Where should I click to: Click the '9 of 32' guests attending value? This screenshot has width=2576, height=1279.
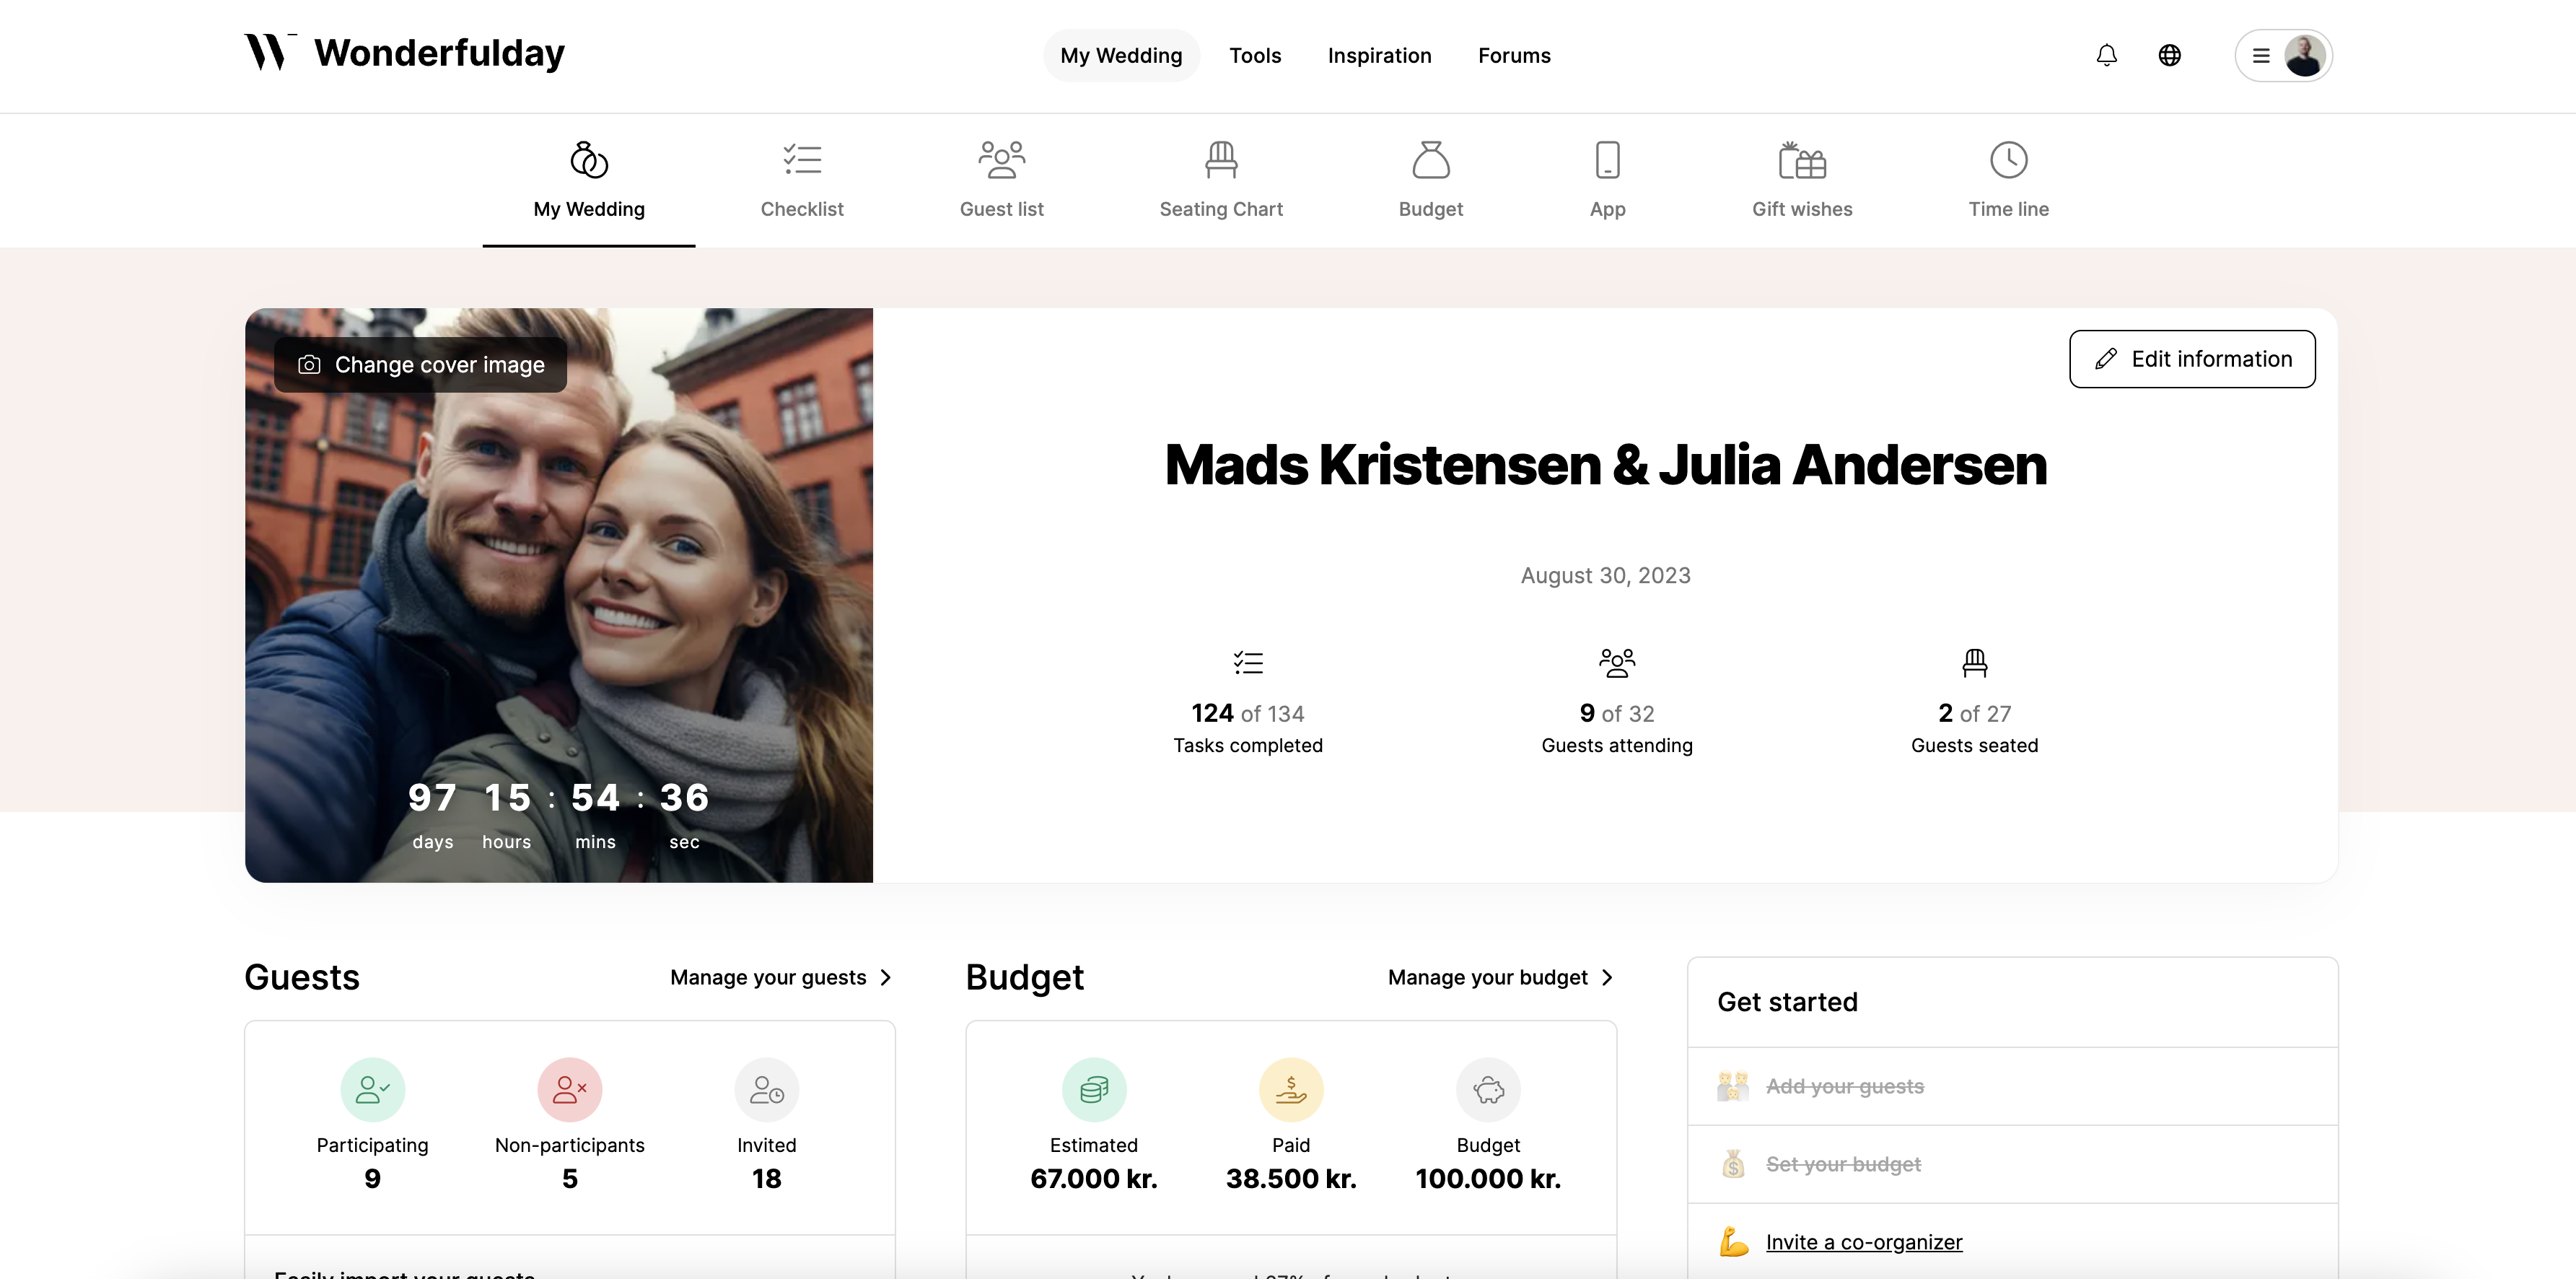(1617, 713)
